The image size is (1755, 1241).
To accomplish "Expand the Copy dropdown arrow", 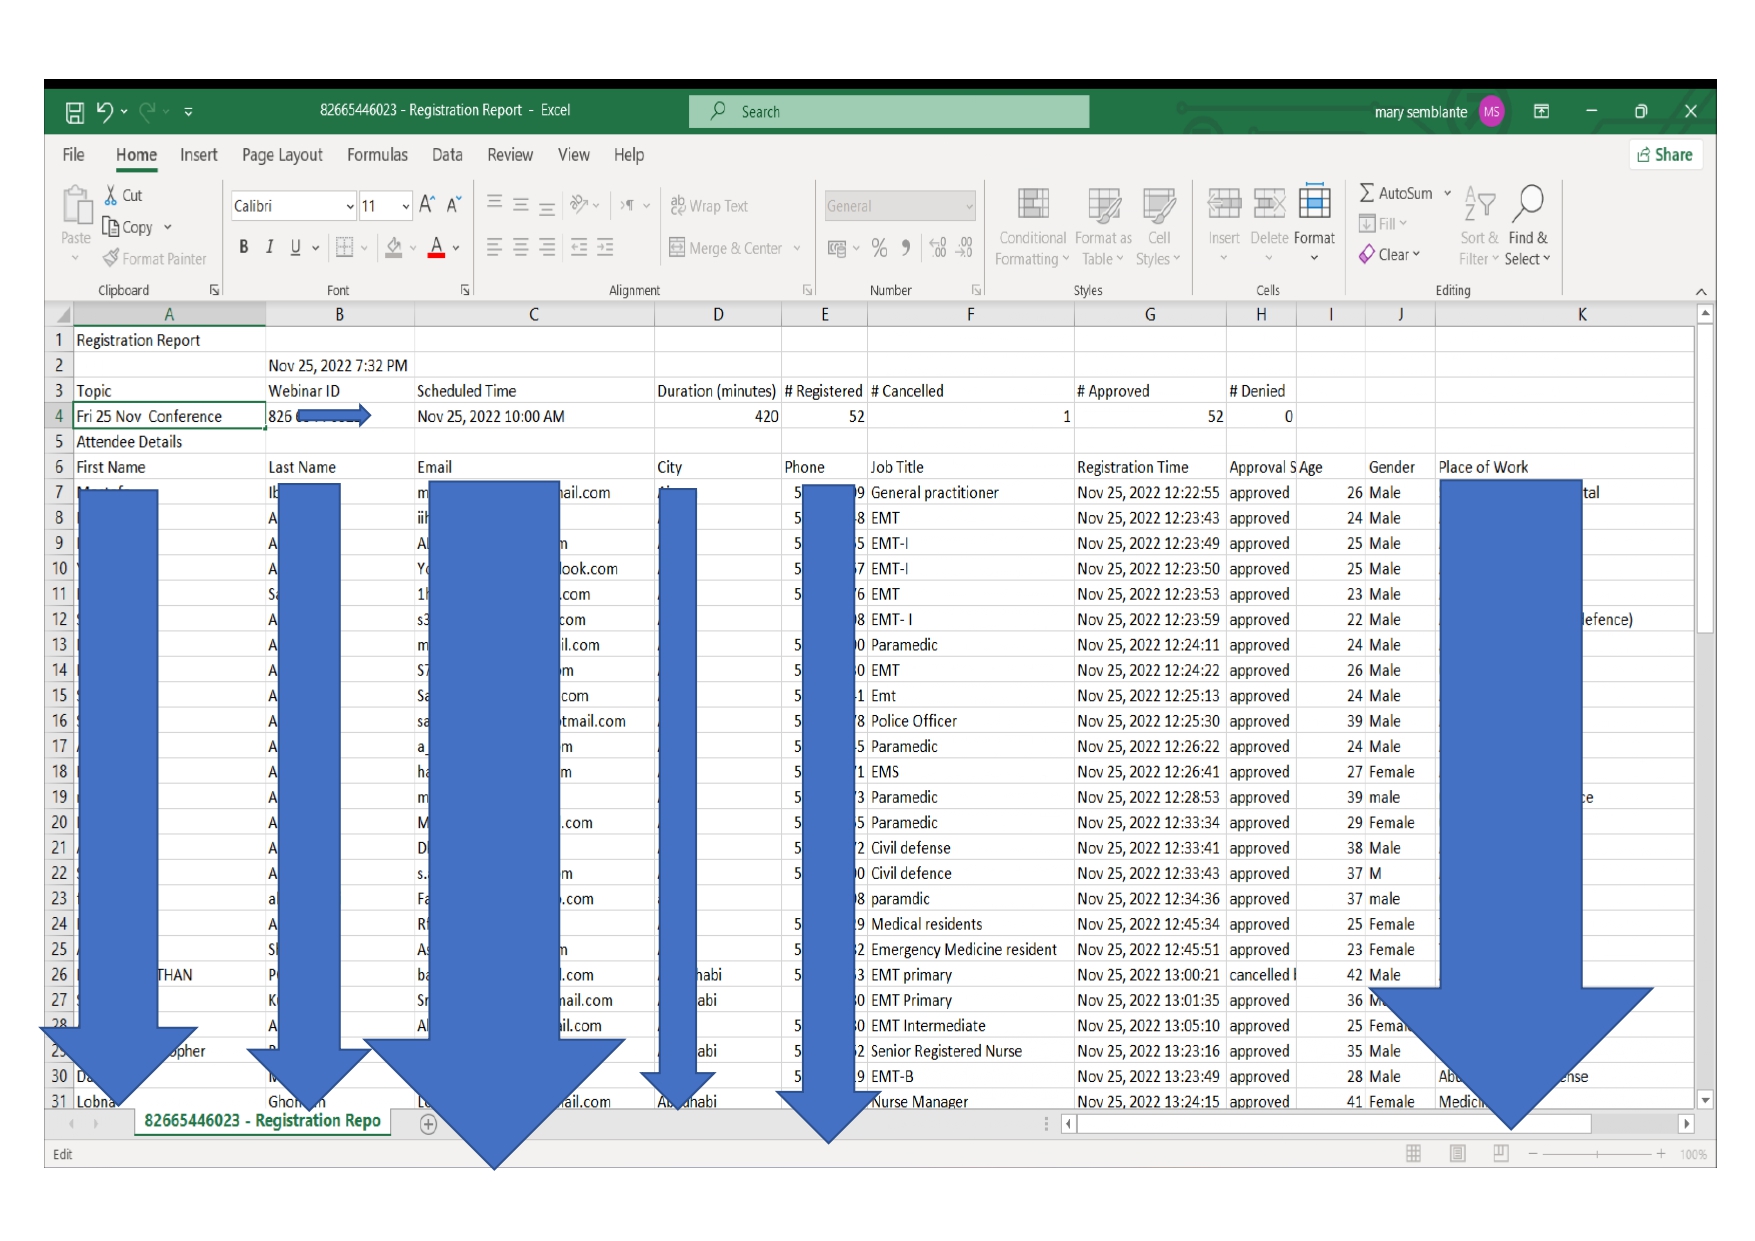I will [168, 228].
